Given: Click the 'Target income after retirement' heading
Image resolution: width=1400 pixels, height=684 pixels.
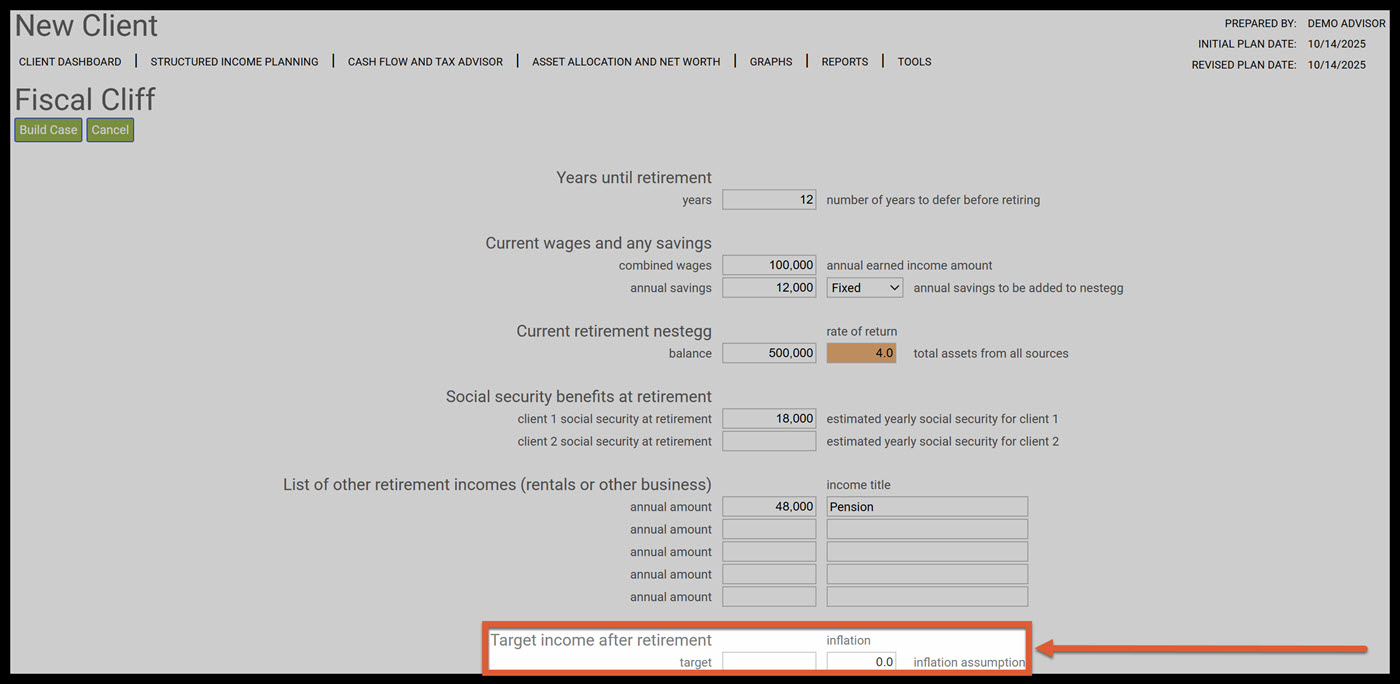Looking at the screenshot, I should point(600,640).
